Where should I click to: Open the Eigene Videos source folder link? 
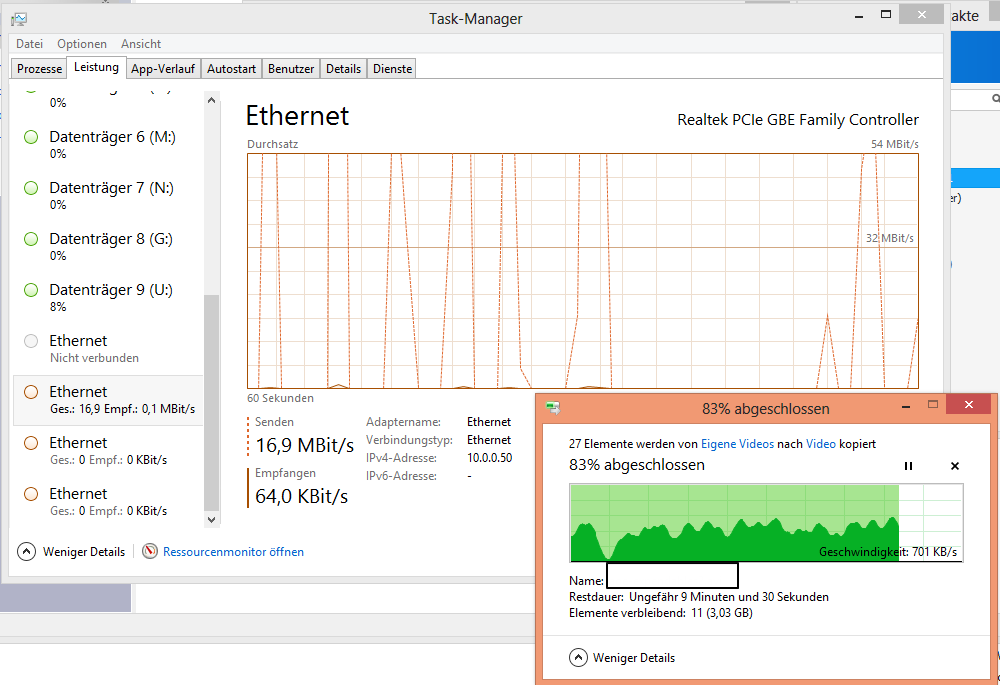coord(737,443)
